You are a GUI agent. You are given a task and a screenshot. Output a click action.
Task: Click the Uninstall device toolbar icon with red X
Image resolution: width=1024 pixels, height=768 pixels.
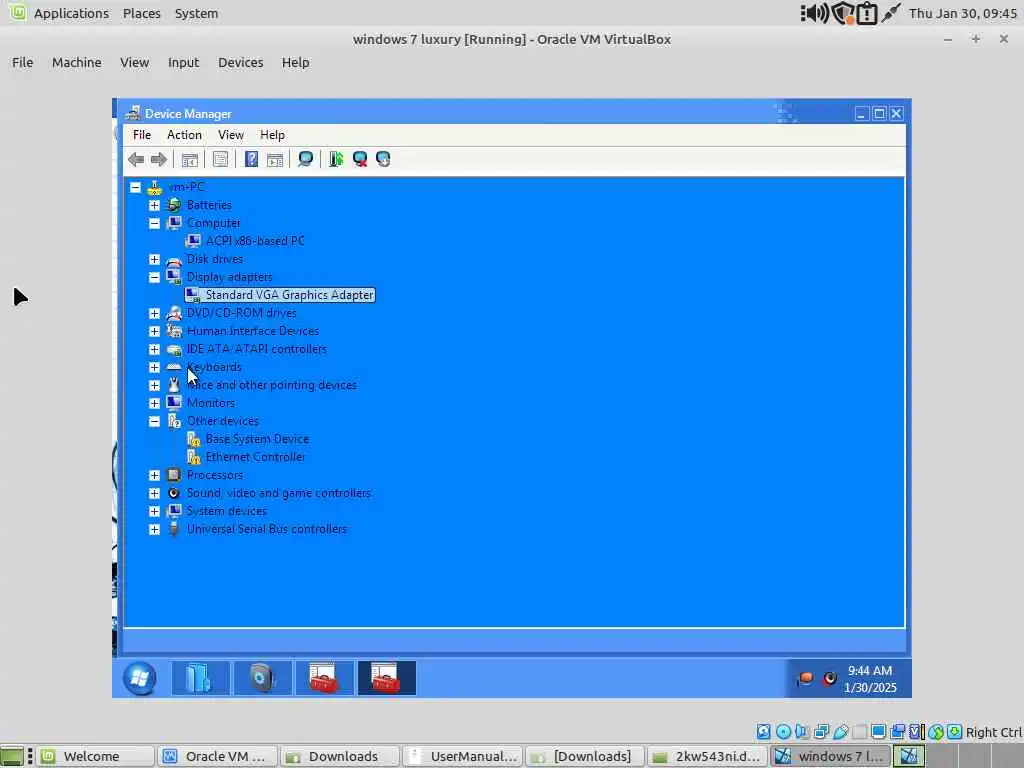click(x=359, y=159)
